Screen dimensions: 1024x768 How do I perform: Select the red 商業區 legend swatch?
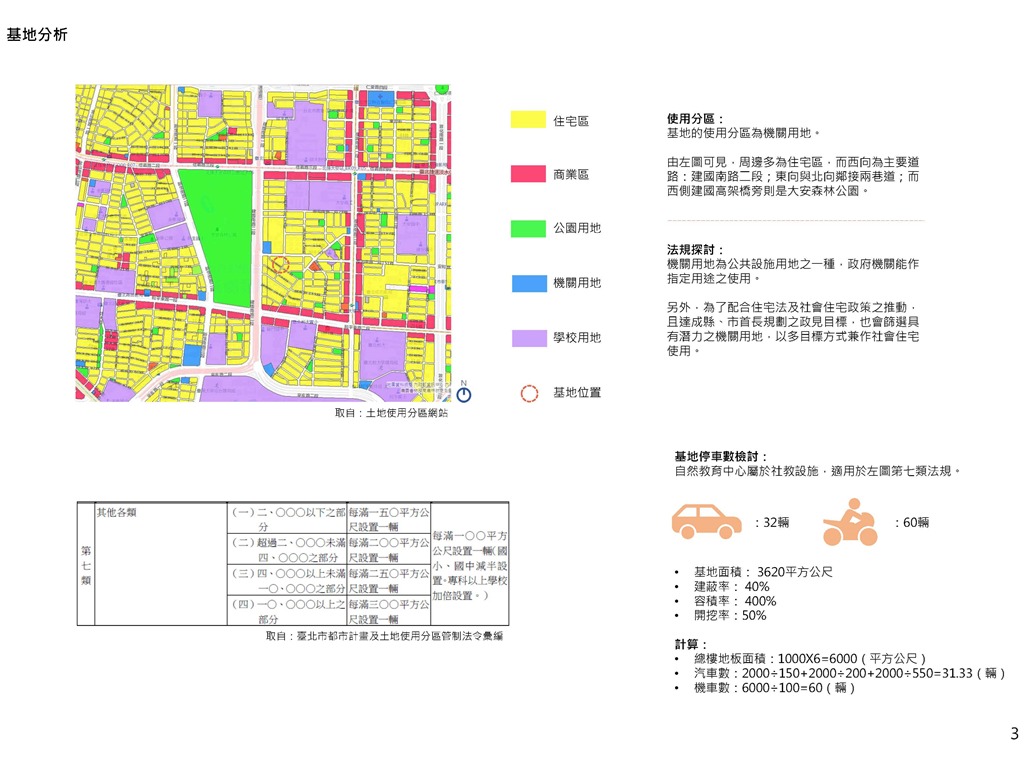(528, 174)
